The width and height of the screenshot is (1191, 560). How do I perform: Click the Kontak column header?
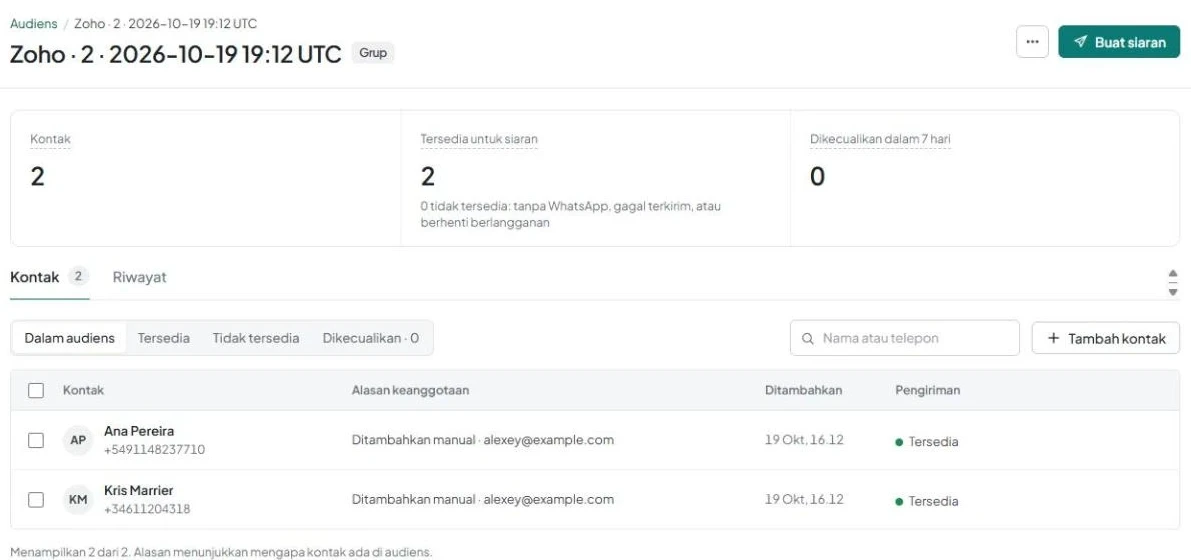click(x=84, y=390)
